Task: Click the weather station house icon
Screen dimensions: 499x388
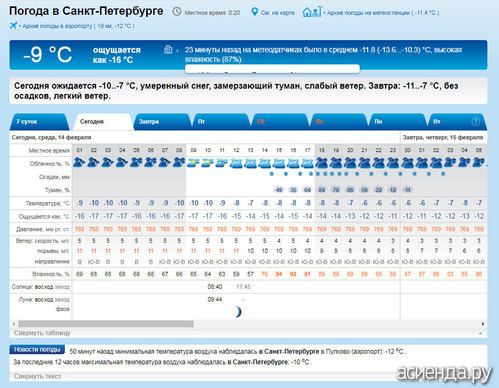Action: click(311, 12)
